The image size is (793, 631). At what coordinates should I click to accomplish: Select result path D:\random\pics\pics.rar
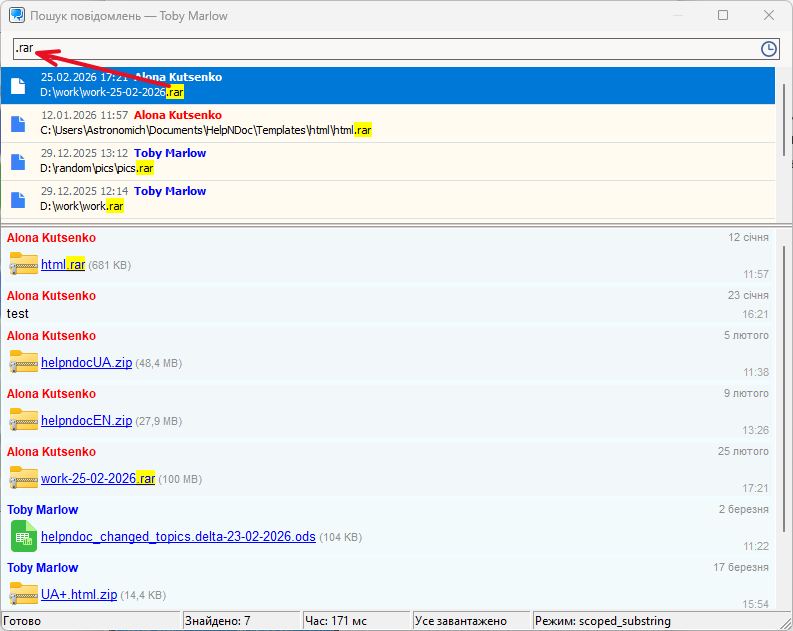pos(97,168)
